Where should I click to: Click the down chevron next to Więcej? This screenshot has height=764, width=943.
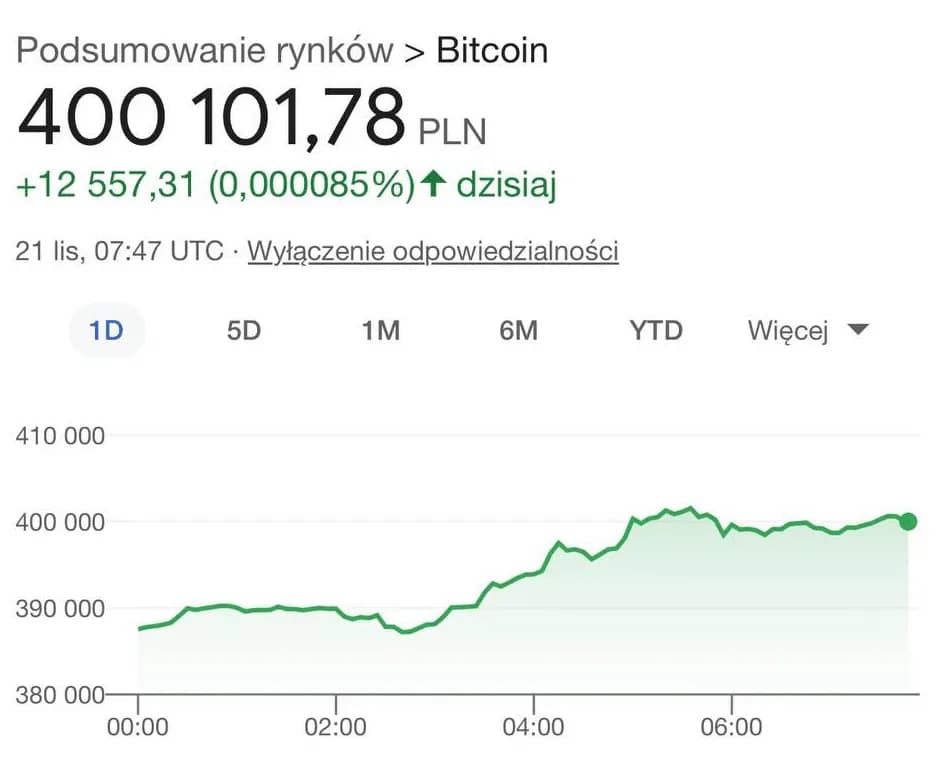point(858,329)
